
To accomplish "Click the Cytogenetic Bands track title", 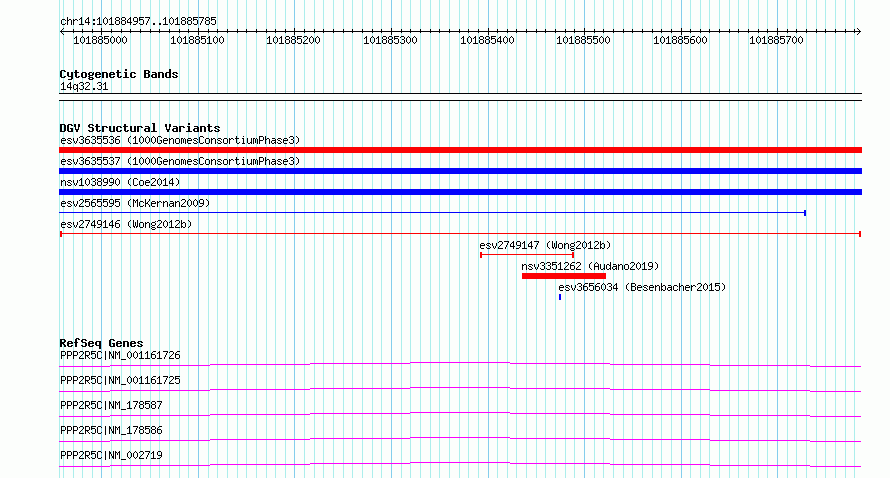I will click(x=119, y=74).
